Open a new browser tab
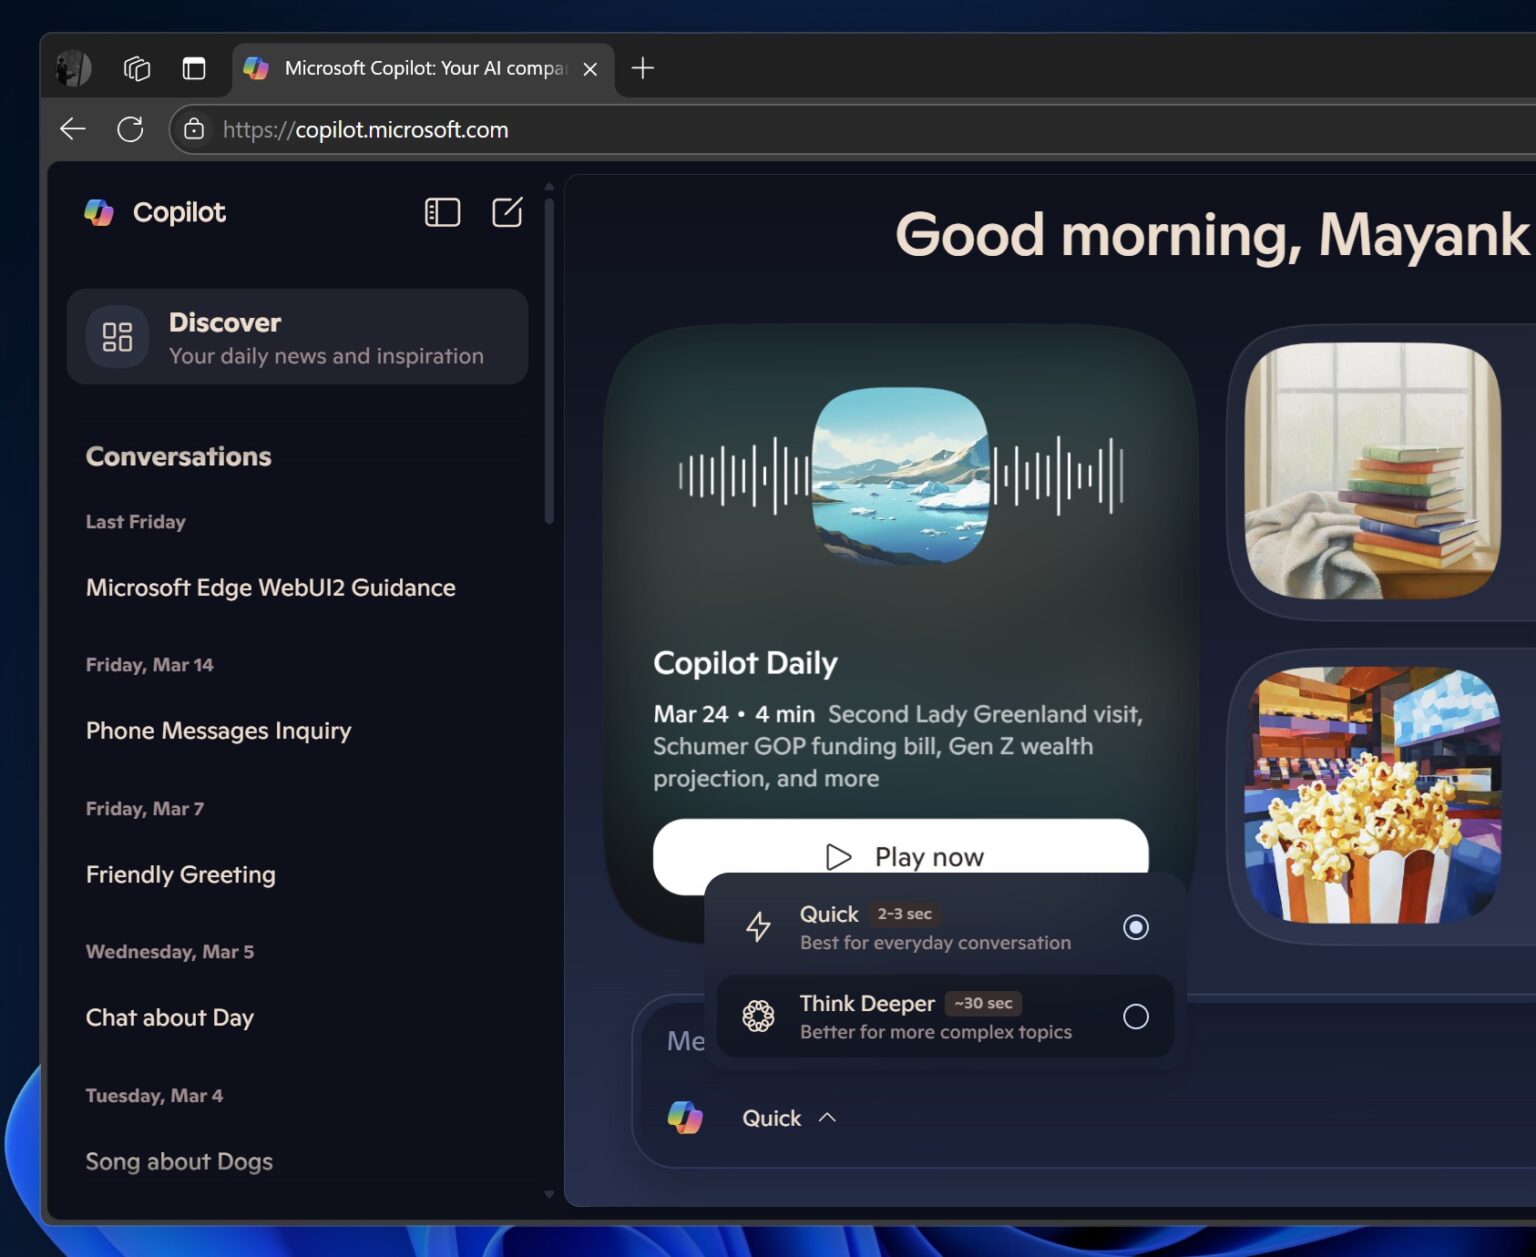 (642, 68)
